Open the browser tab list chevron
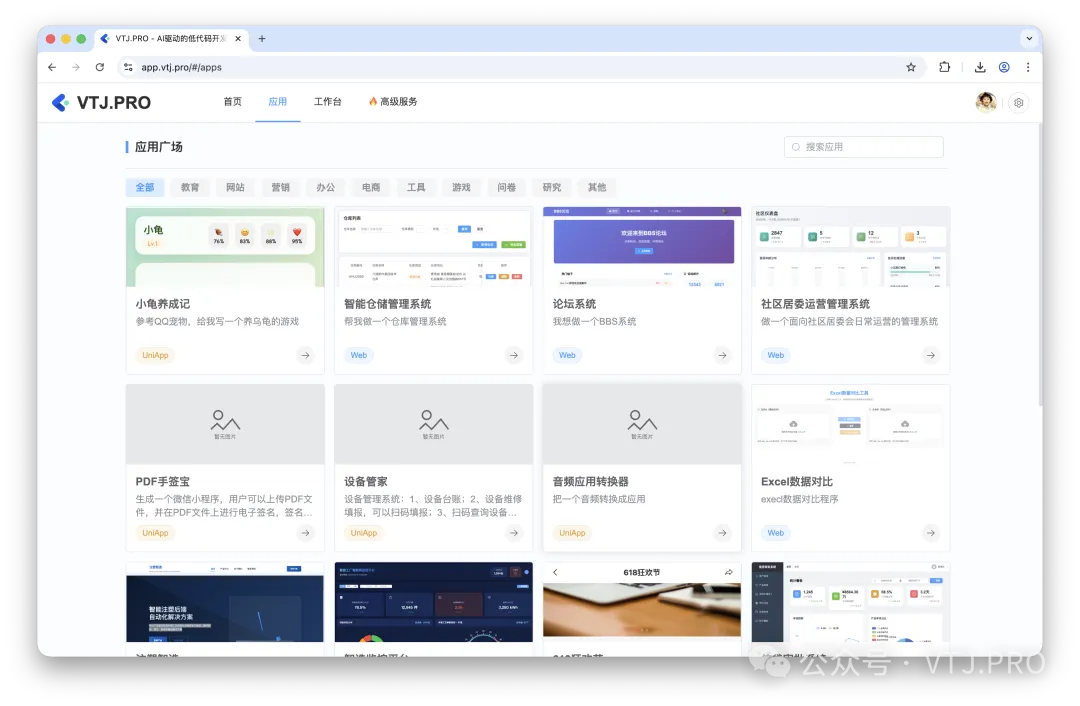Viewport: 1080px width, 706px height. [x=1030, y=38]
